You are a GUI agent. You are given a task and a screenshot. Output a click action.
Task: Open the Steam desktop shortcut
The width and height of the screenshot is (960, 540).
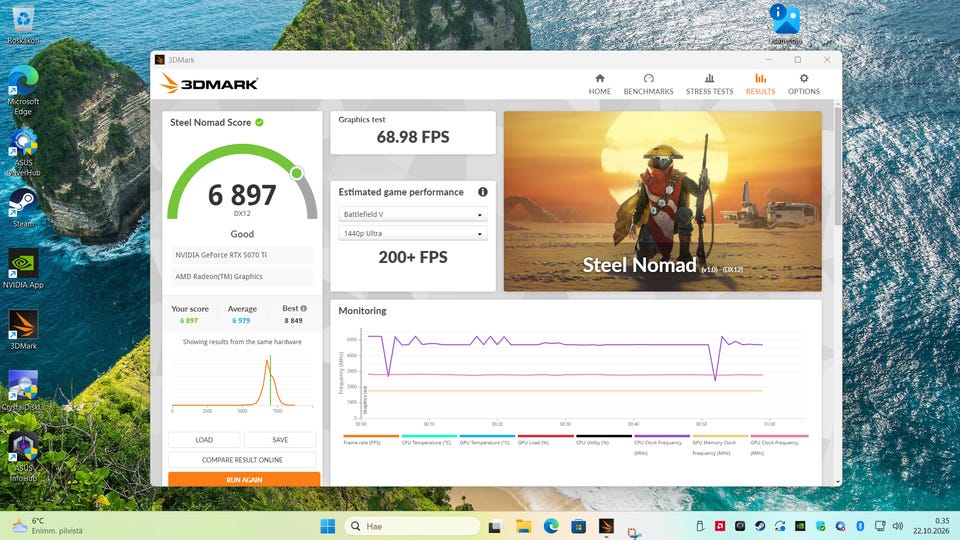tap(23, 207)
